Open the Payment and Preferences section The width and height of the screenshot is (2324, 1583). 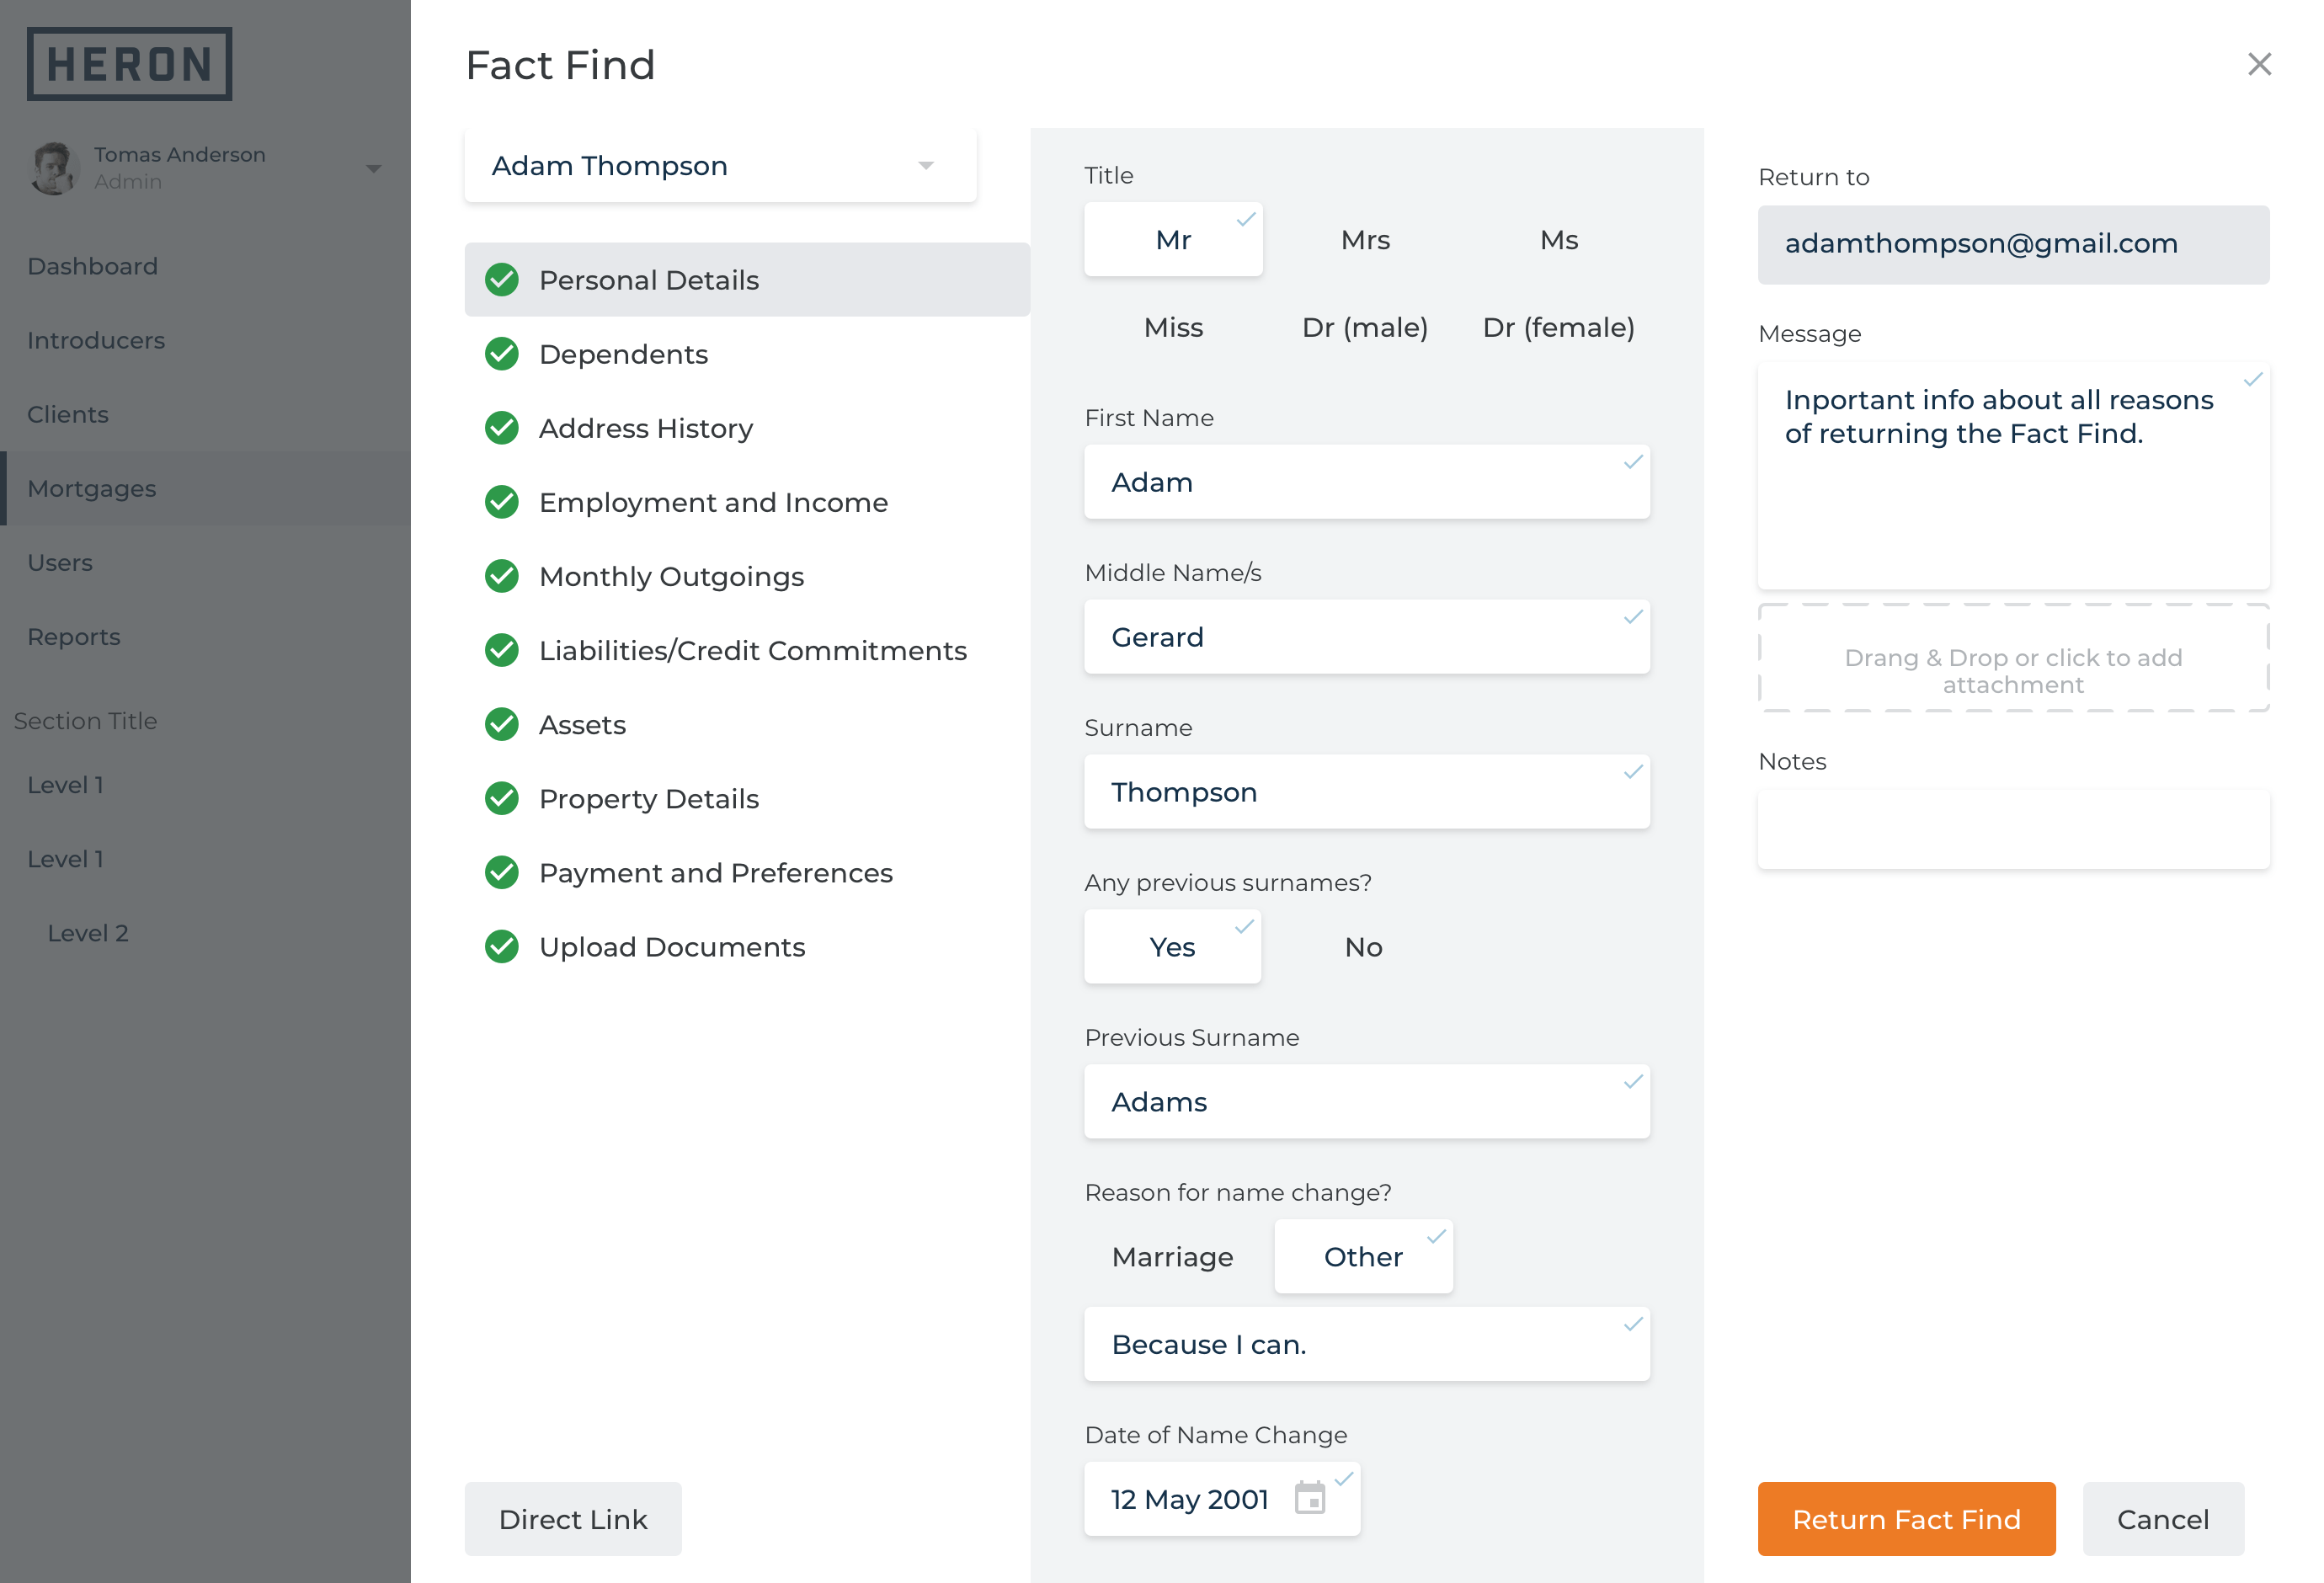coord(747,872)
